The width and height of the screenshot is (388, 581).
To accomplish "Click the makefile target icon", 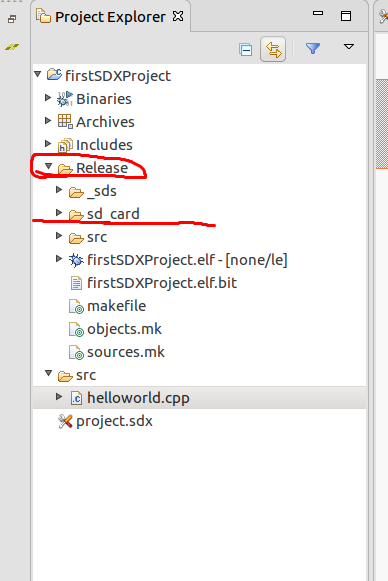I will [x=76, y=307].
